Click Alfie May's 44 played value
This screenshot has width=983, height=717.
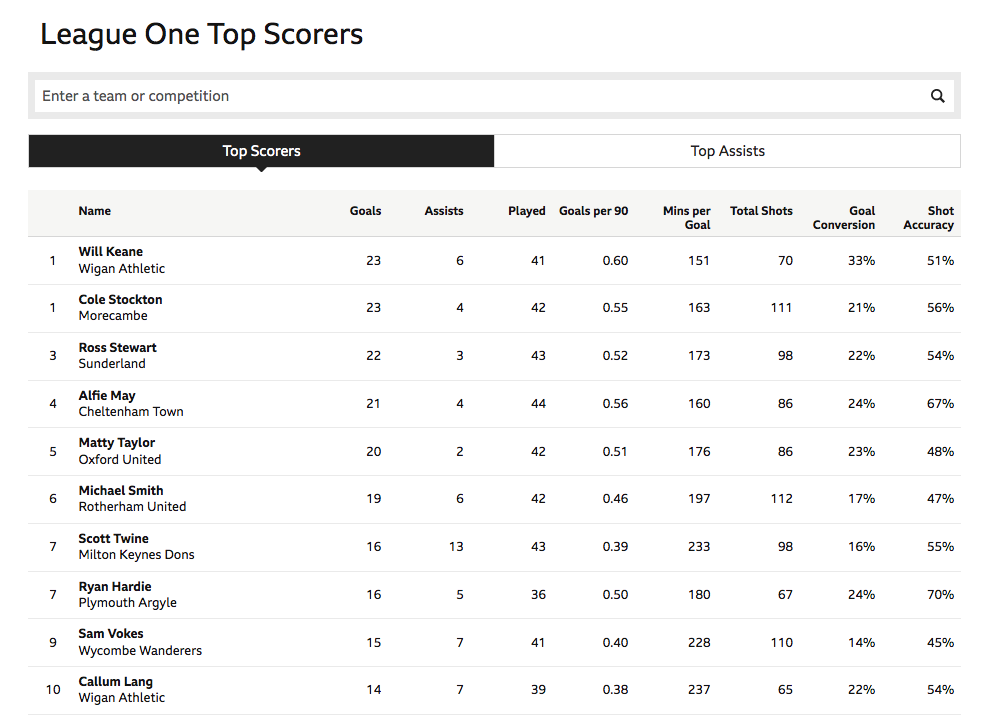[538, 404]
